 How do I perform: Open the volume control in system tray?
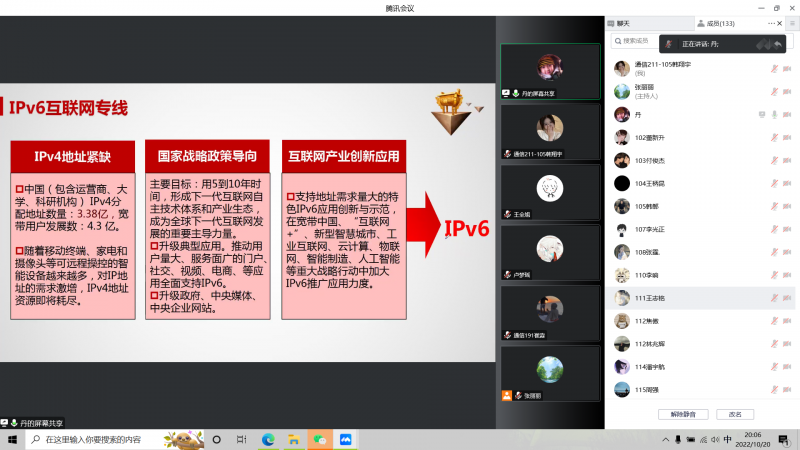tap(715, 439)
